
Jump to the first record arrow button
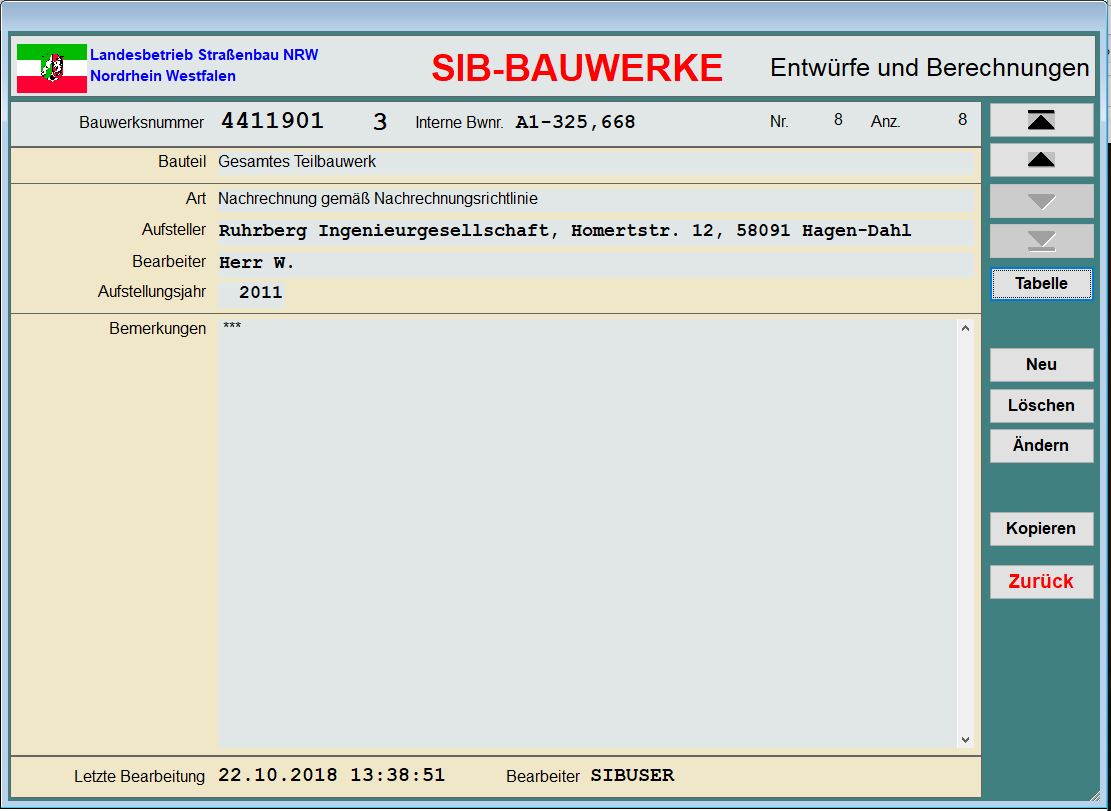point(1041,120)
